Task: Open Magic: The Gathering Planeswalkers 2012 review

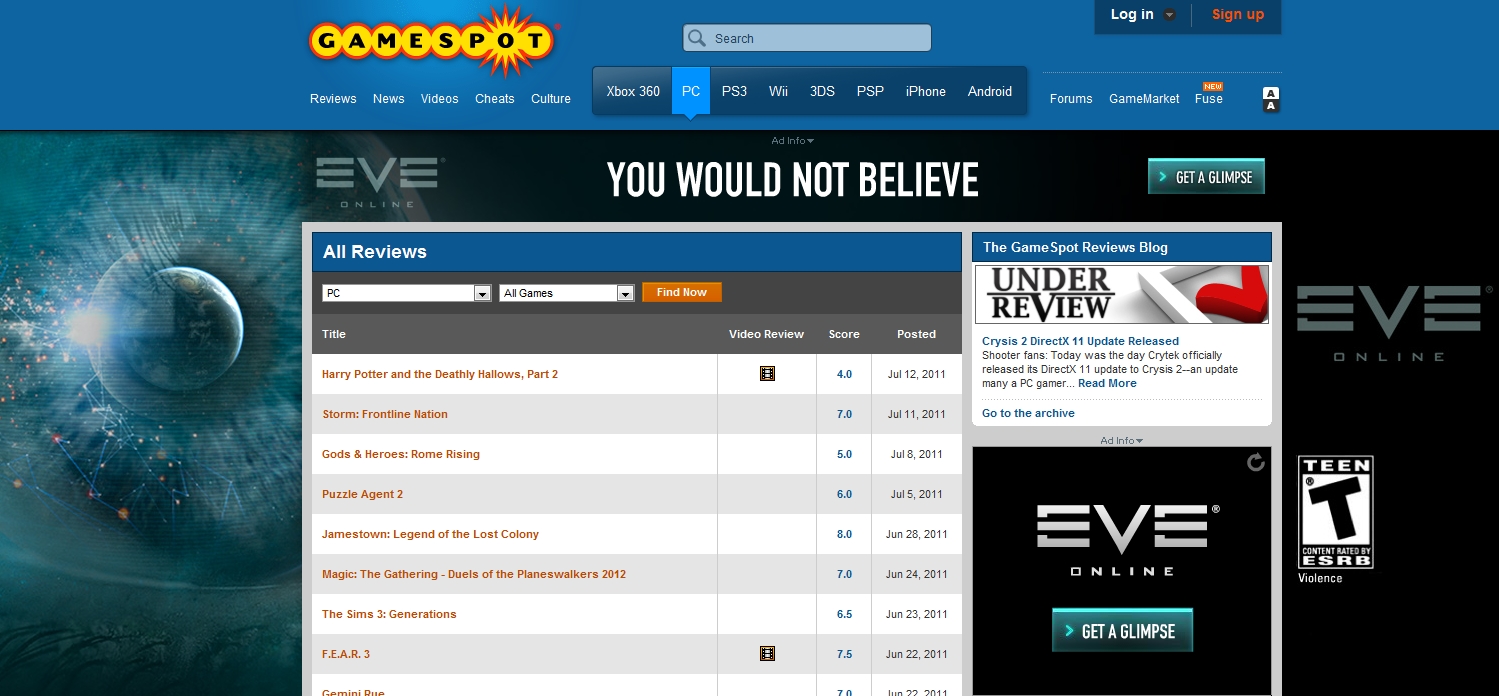Action: point(474,574)
